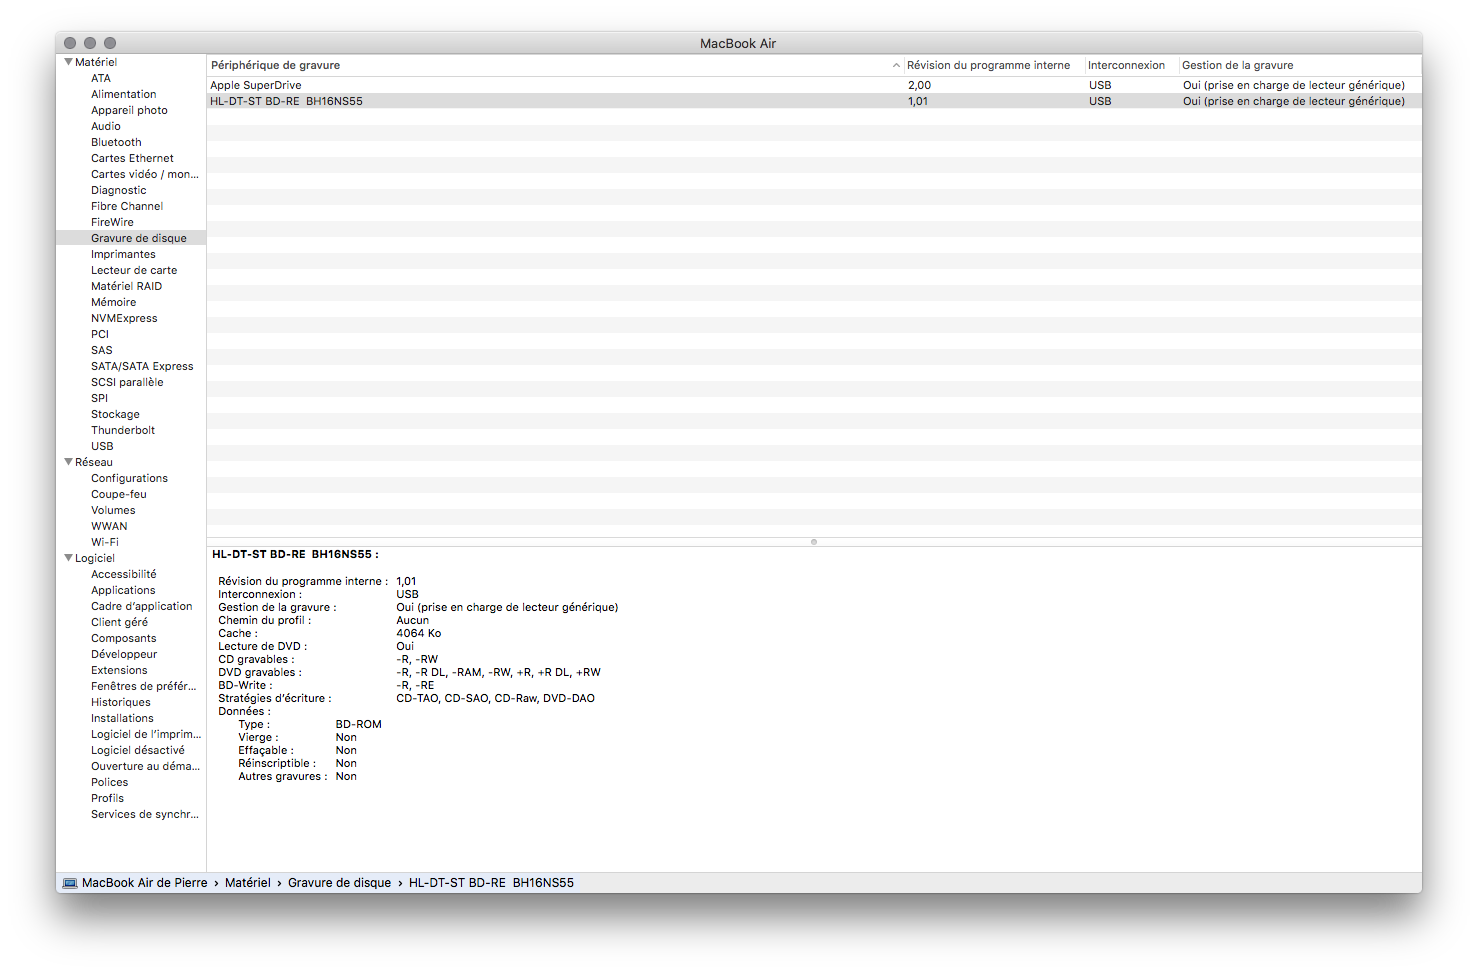Select Lecteur de carte entry

(x=134, y=270)
